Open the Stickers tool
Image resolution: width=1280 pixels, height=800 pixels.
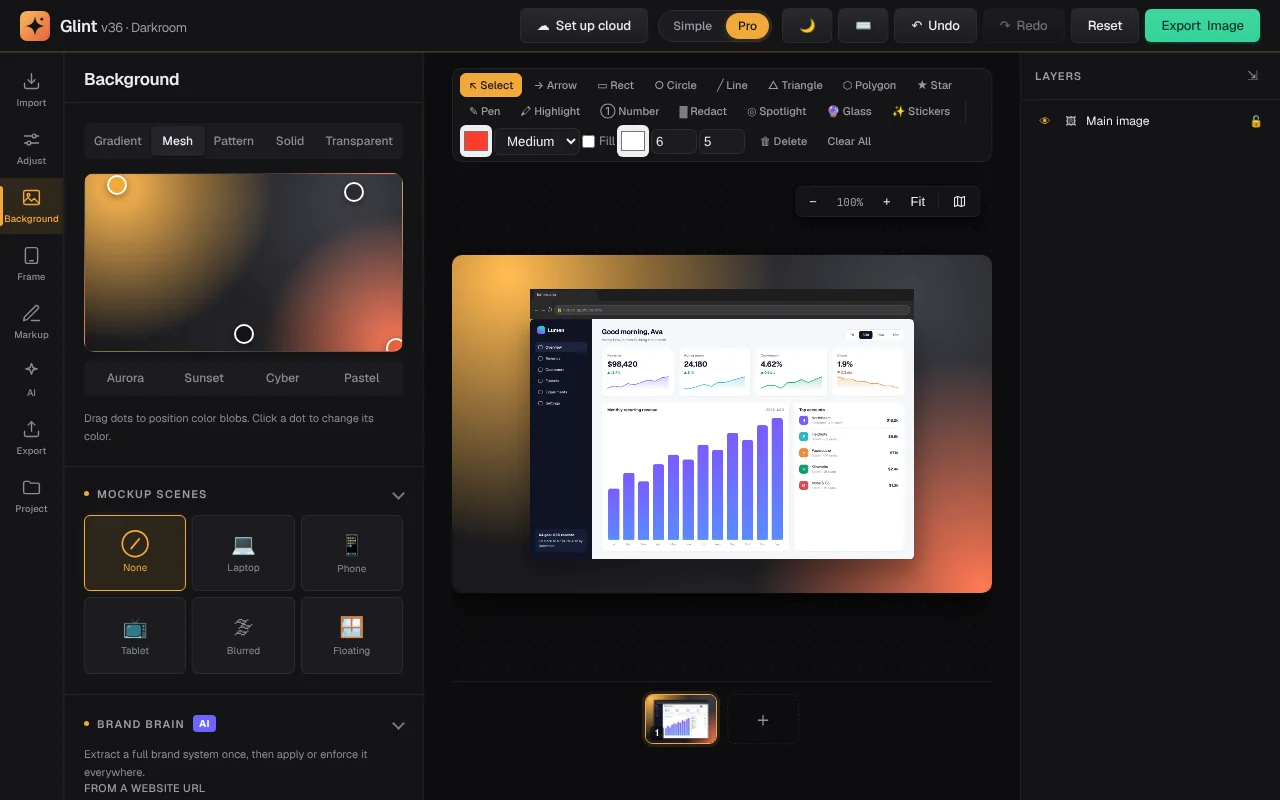tap(921, 111)
